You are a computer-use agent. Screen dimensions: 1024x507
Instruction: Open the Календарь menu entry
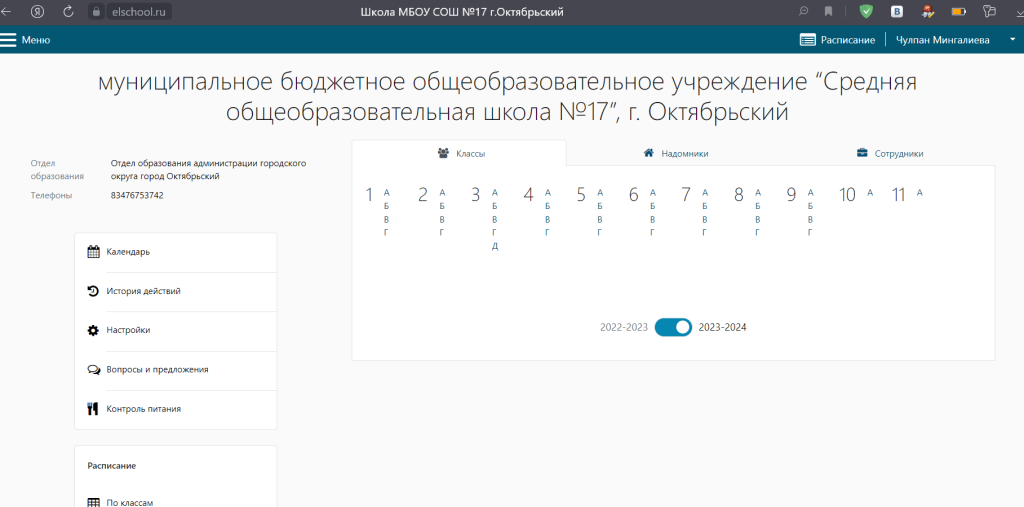coord(128,252)
